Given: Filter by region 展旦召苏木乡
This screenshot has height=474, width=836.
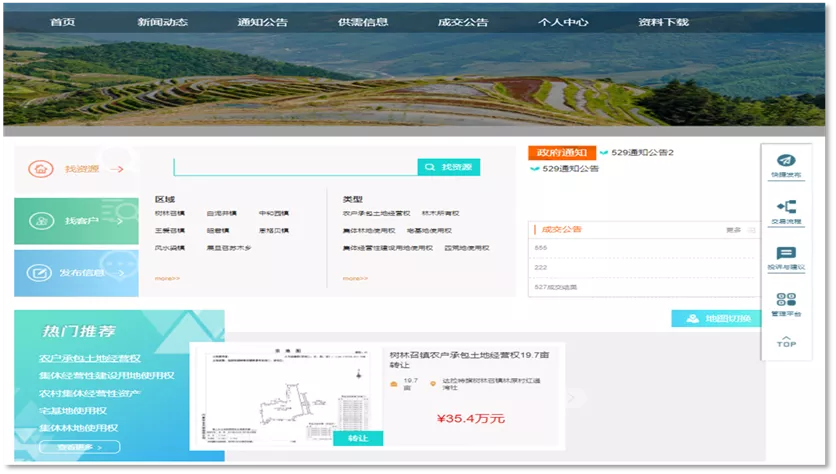Looking at the screenshot, I should pyautogui.click(x=229, y=248).
